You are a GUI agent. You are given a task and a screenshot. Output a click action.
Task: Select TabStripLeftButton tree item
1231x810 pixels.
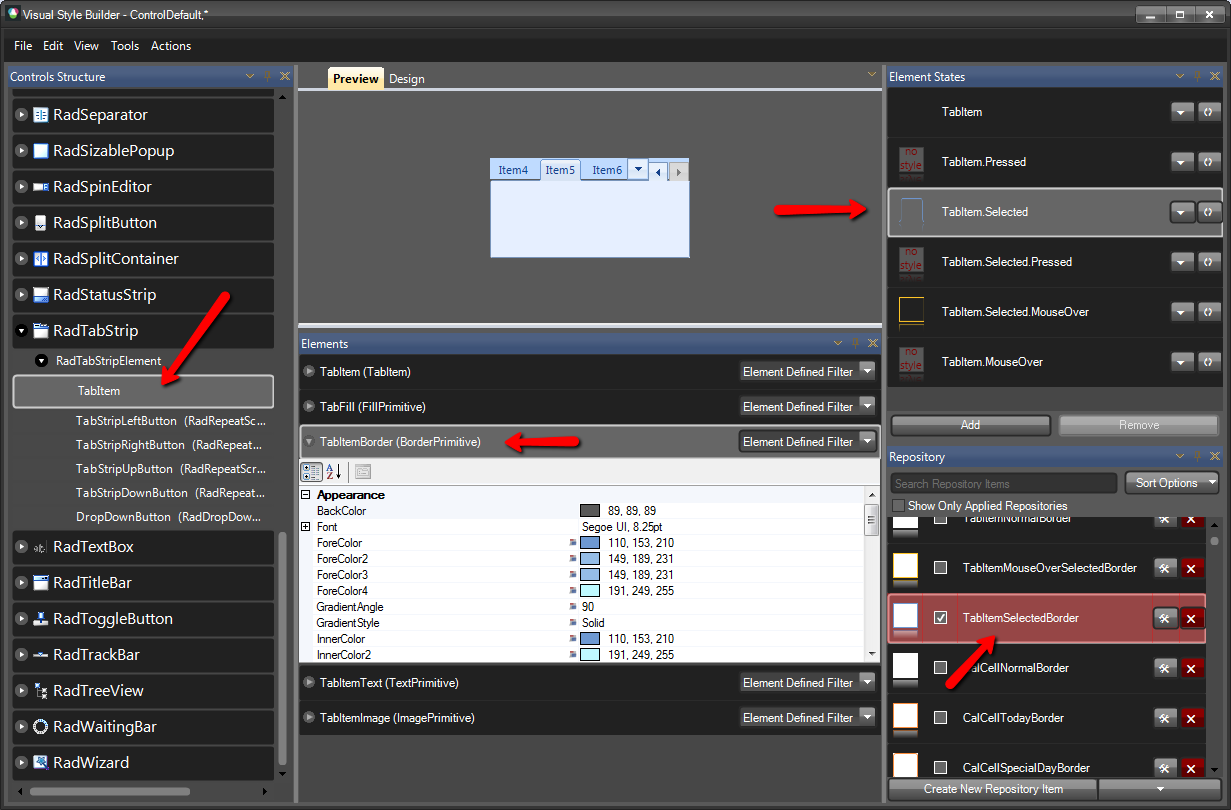[171, 421]
